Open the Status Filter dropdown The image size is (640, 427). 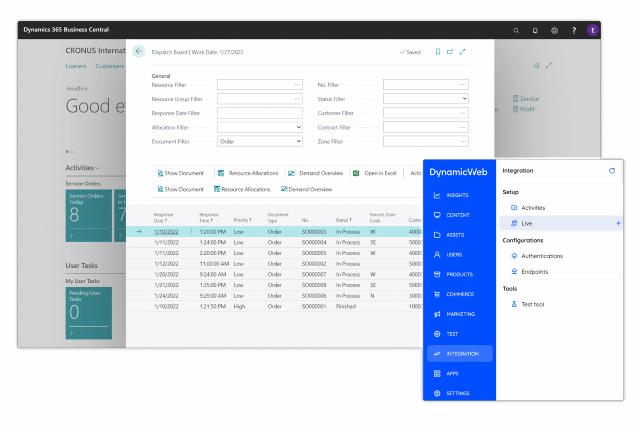click(x=466, y=98)
